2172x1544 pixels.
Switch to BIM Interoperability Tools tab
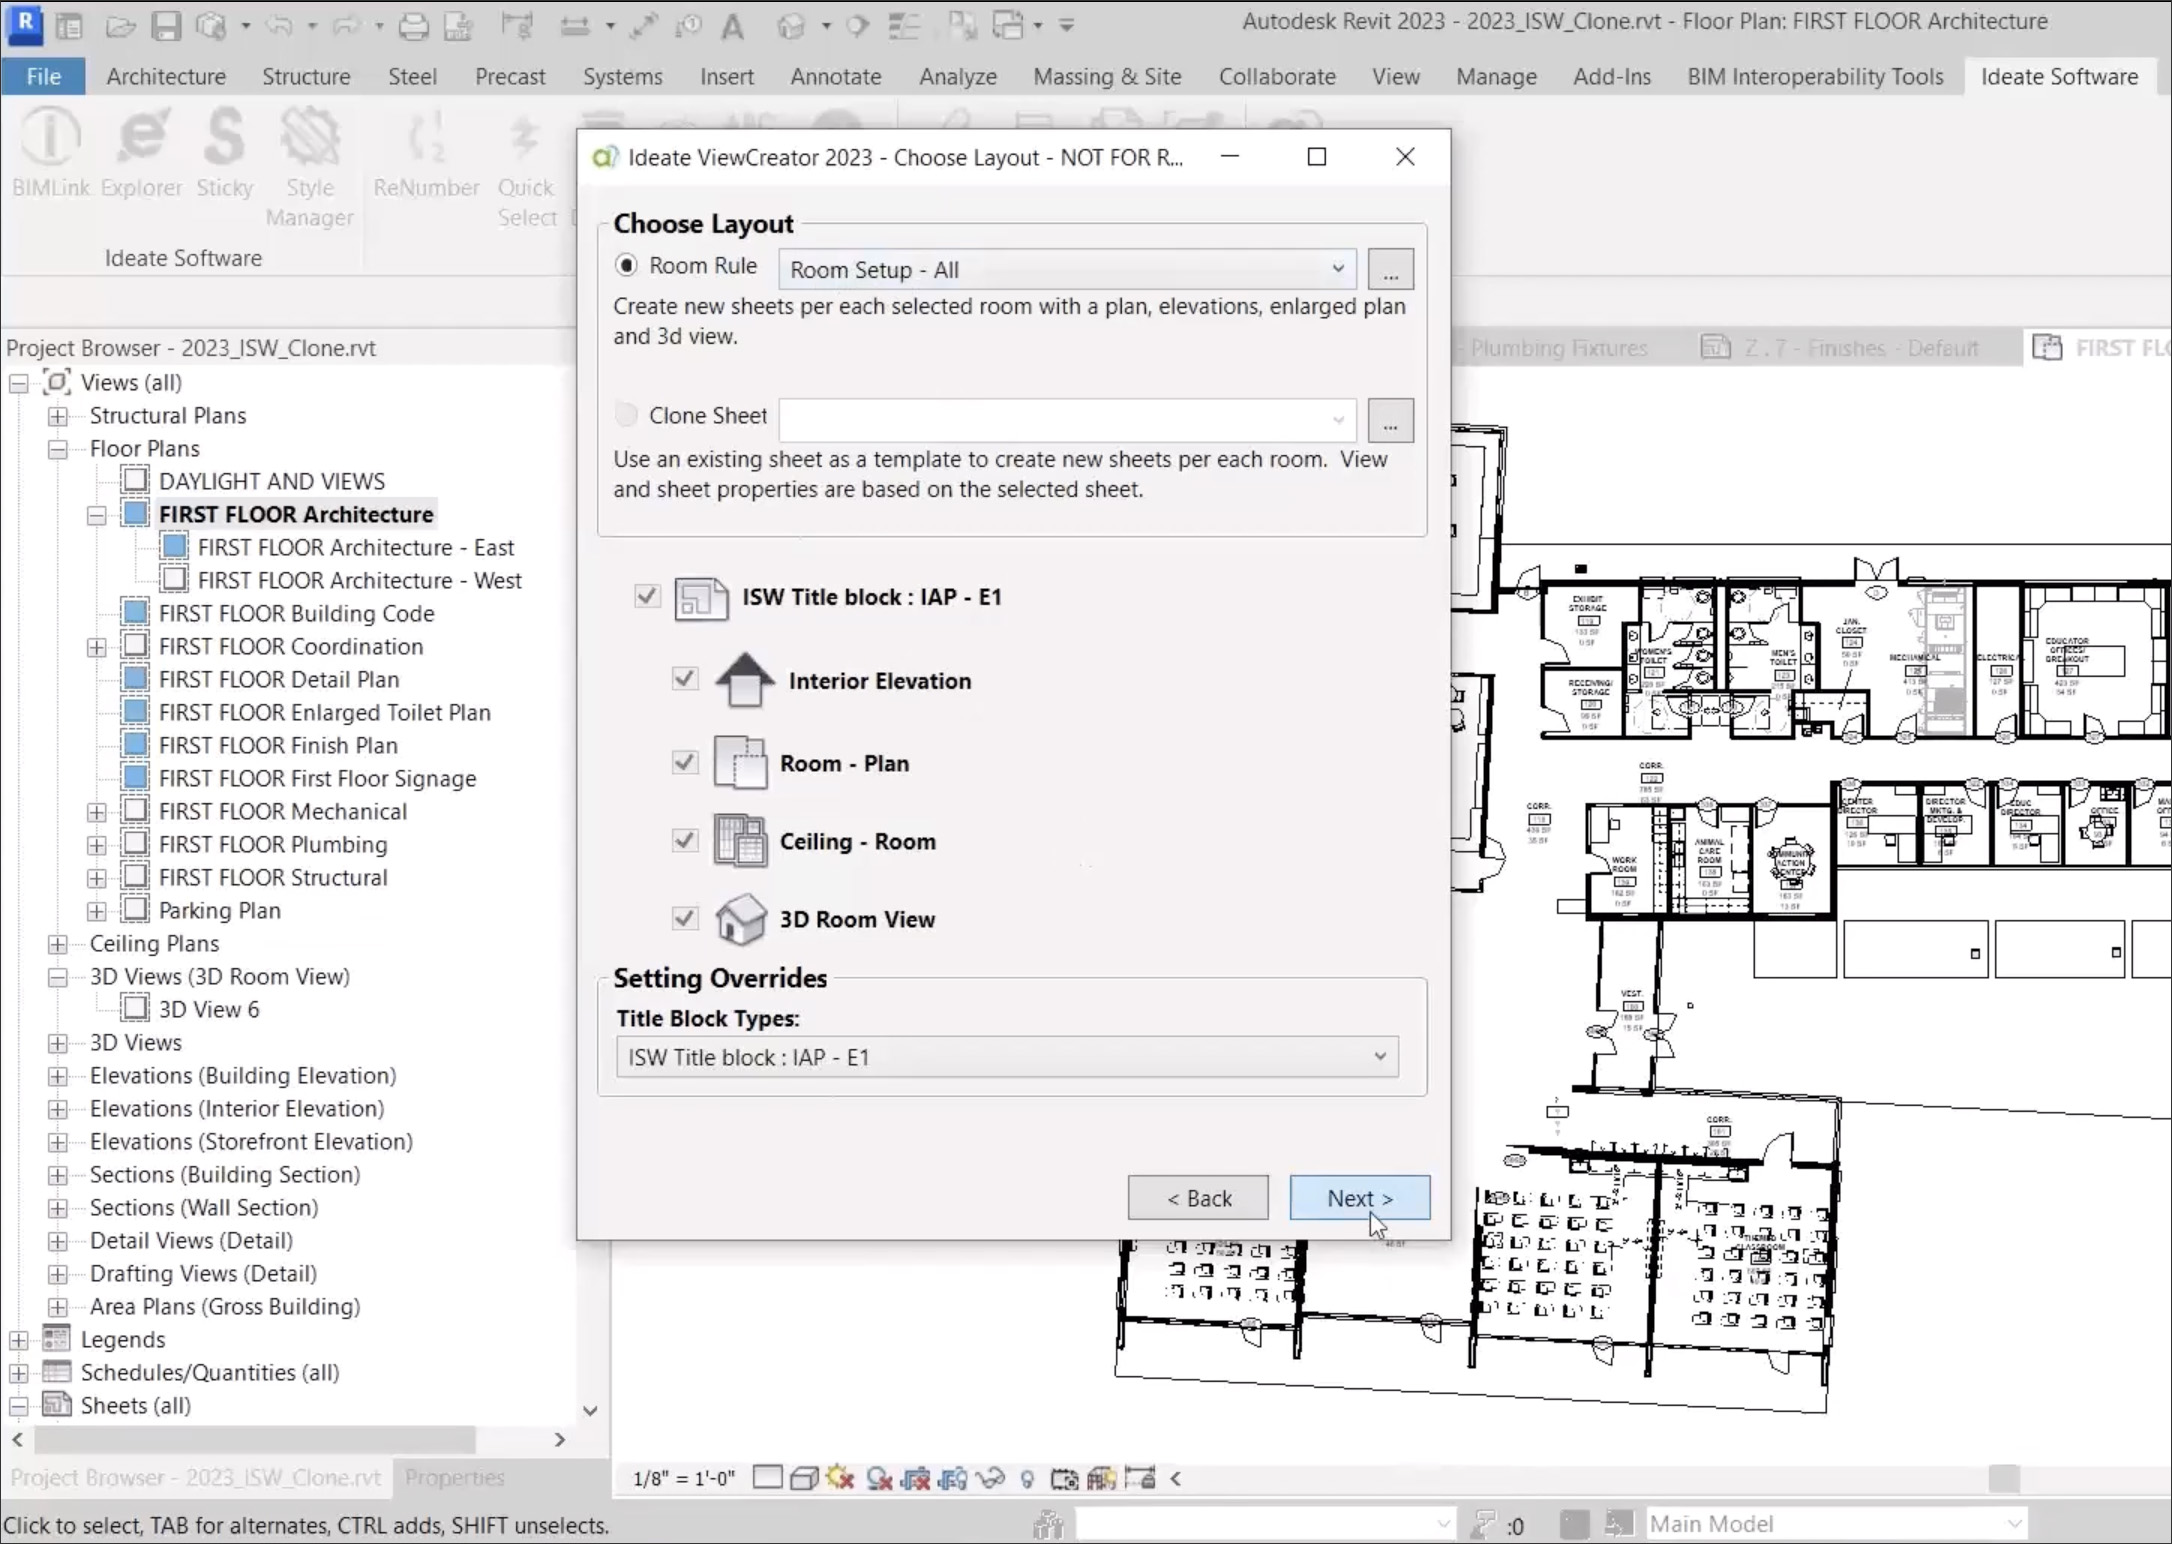1815,77
